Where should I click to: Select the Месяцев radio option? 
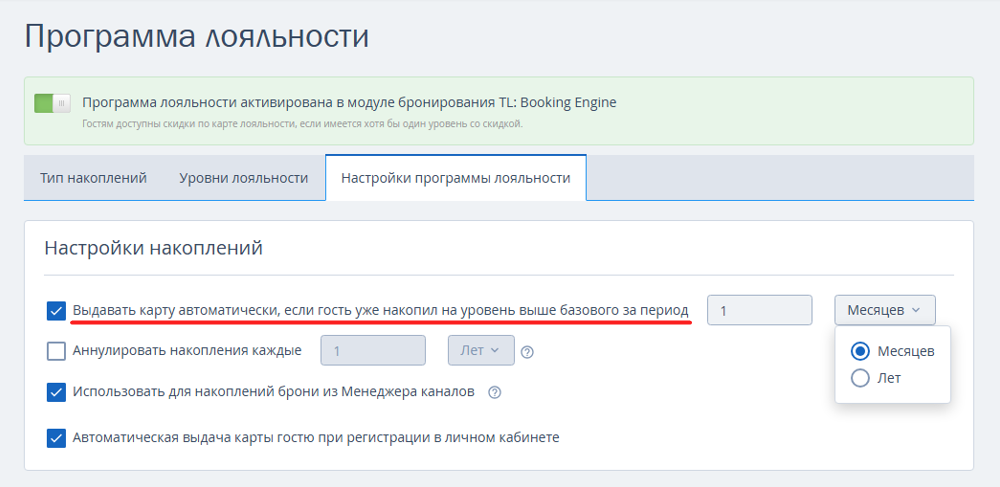point(859,351)
